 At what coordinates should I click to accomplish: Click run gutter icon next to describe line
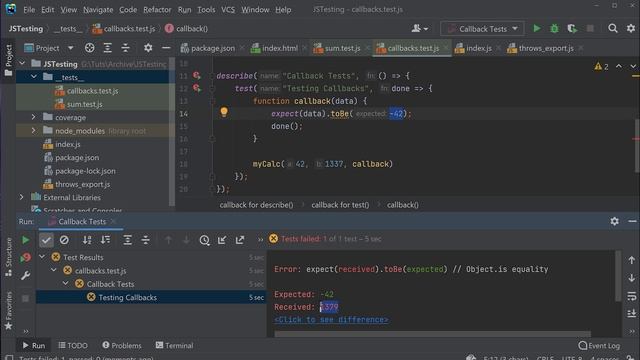click(x=197, y=76)
